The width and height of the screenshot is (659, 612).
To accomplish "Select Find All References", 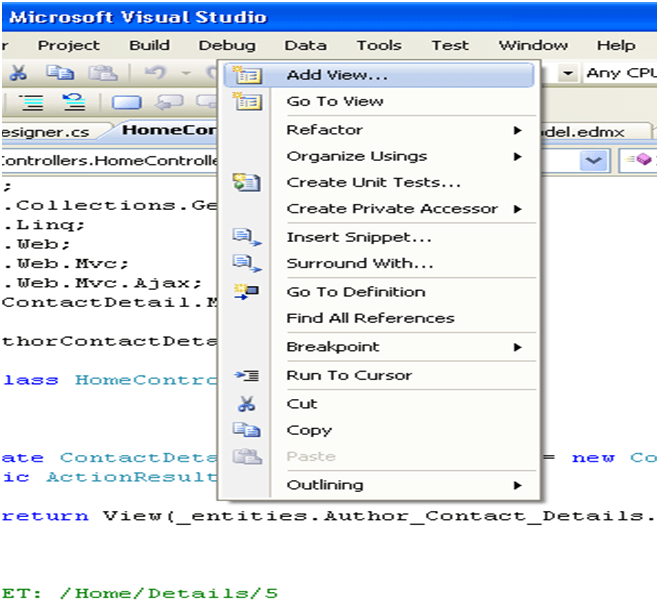I will [x=370, y=318].
